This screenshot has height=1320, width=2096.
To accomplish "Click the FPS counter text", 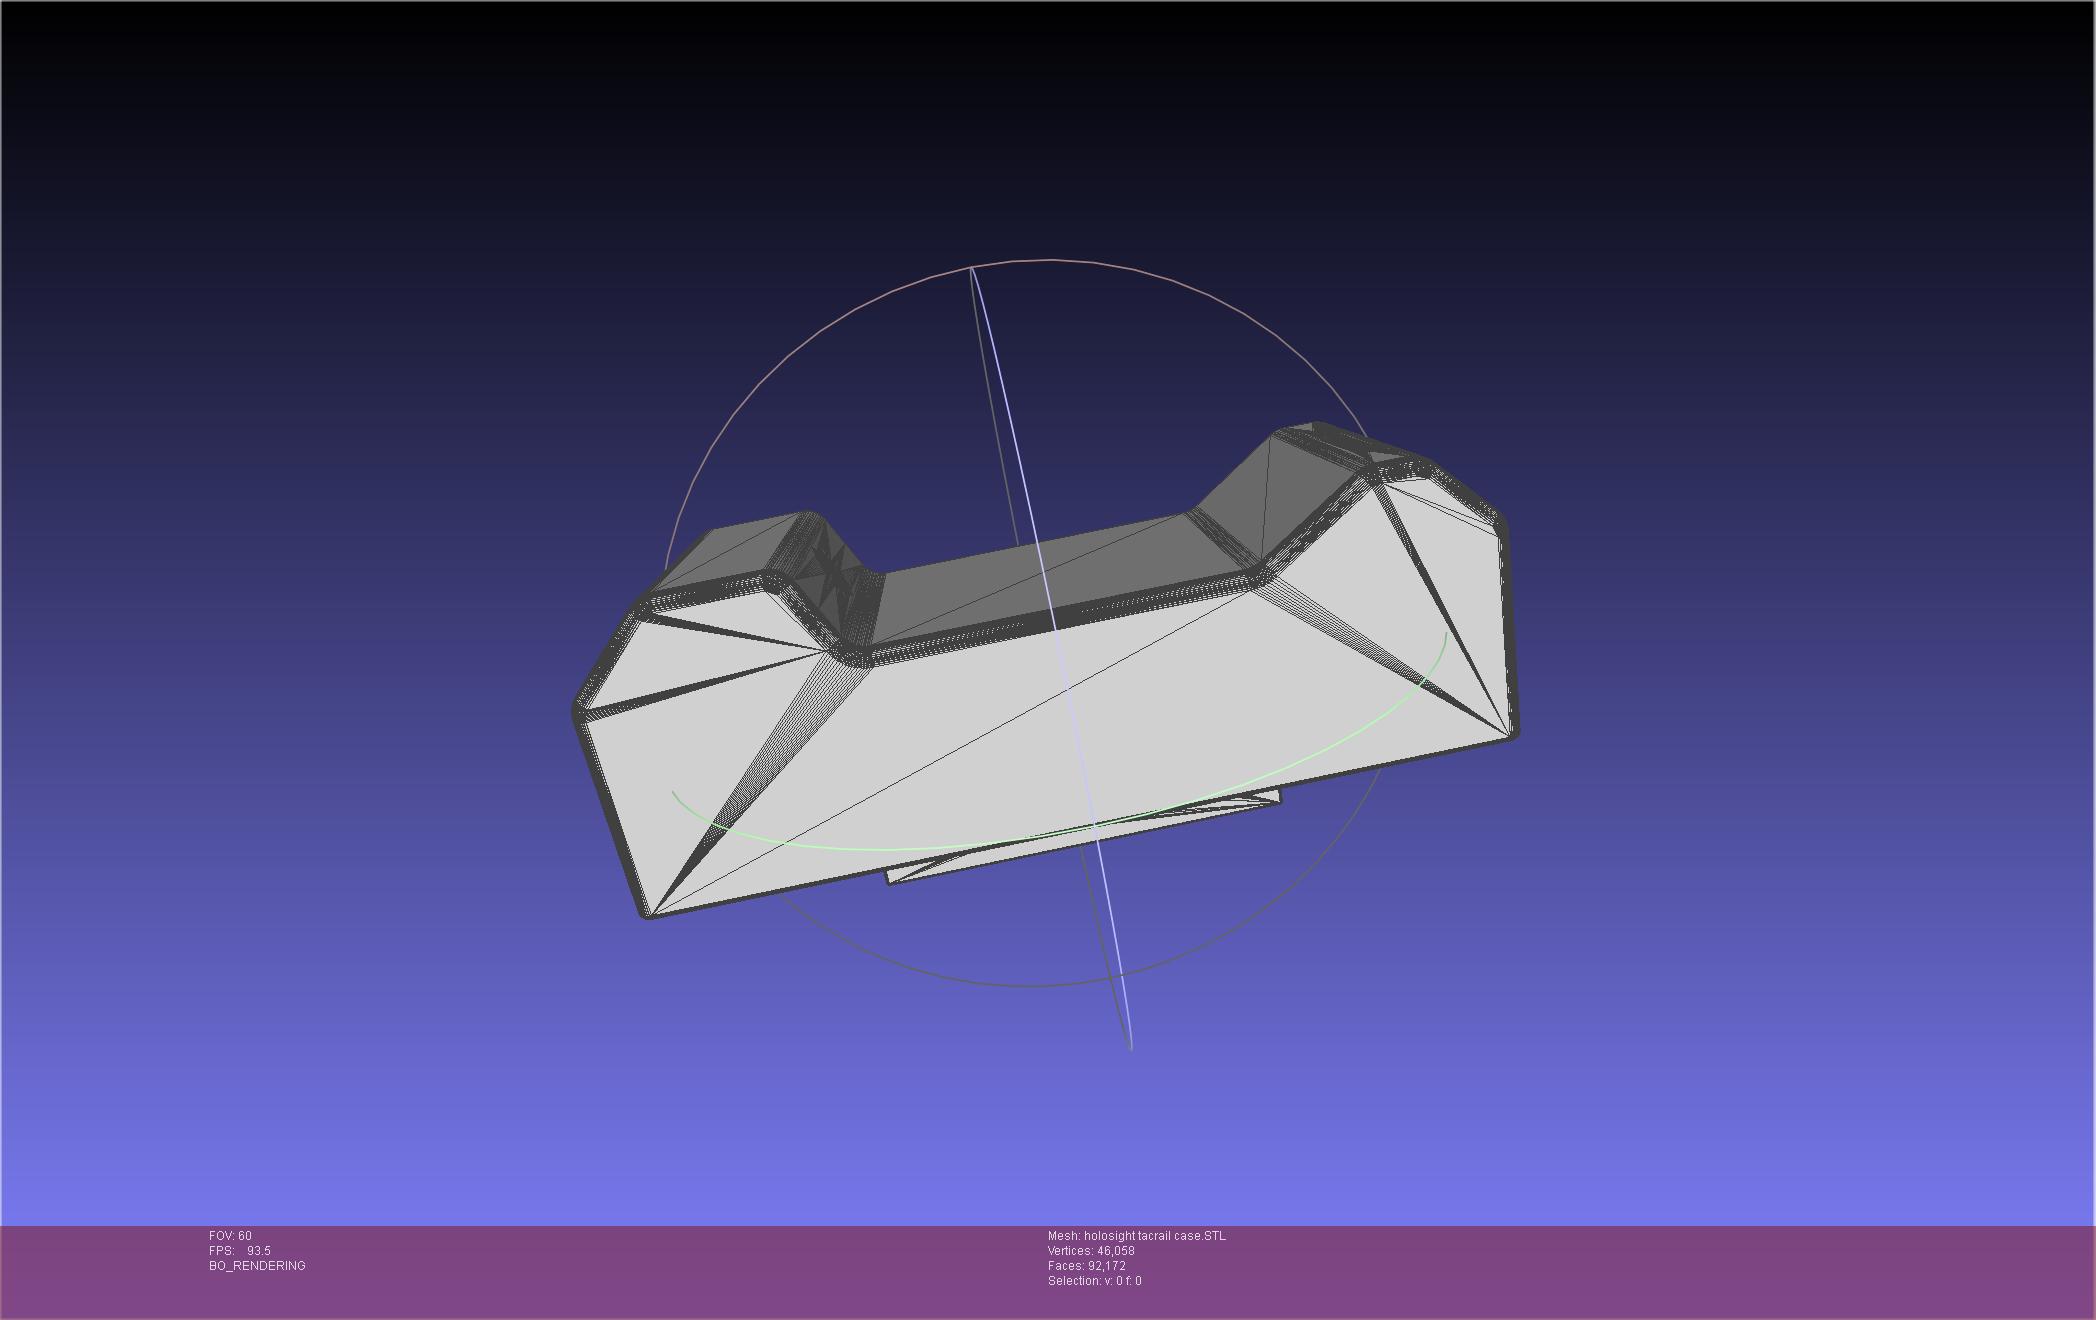I will coord(239,1251).
